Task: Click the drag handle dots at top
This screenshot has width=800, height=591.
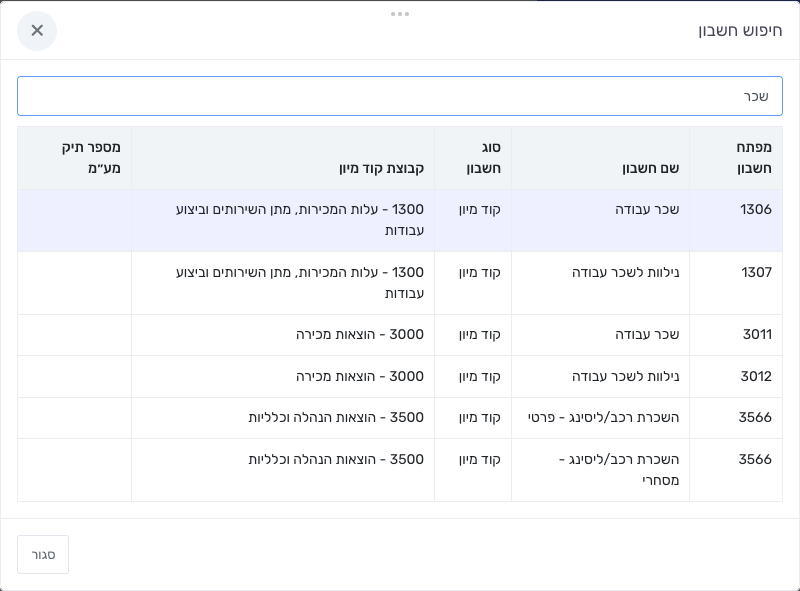Action: click(399, 14)
